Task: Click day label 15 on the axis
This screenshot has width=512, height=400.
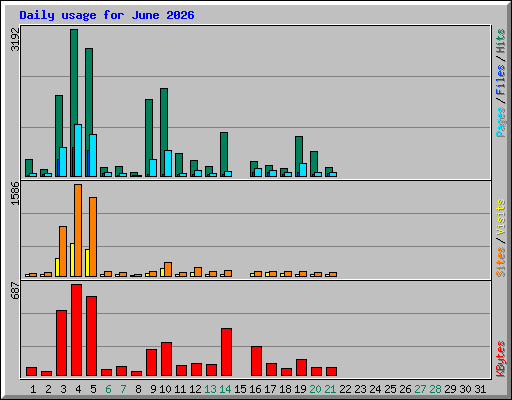Action: pos(240,389)
